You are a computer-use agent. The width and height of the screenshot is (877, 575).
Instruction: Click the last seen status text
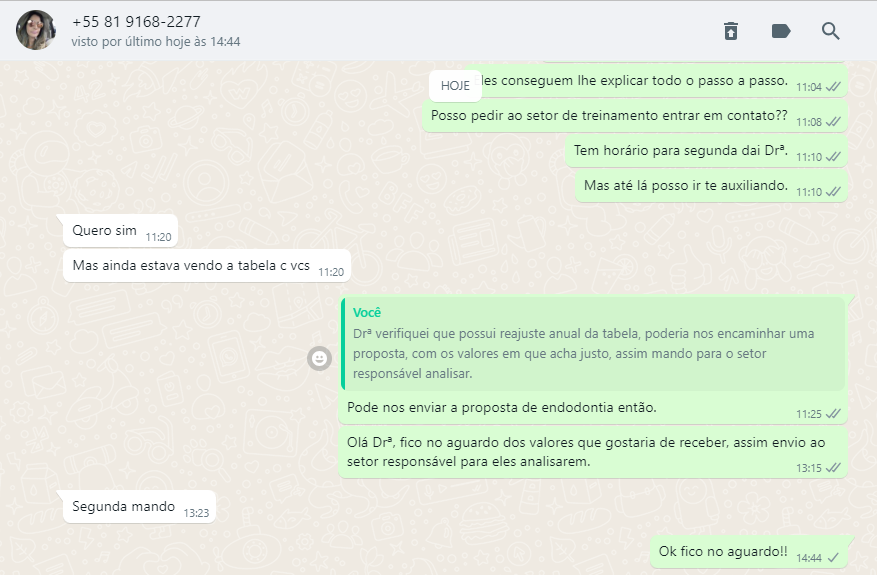(156, 42)
